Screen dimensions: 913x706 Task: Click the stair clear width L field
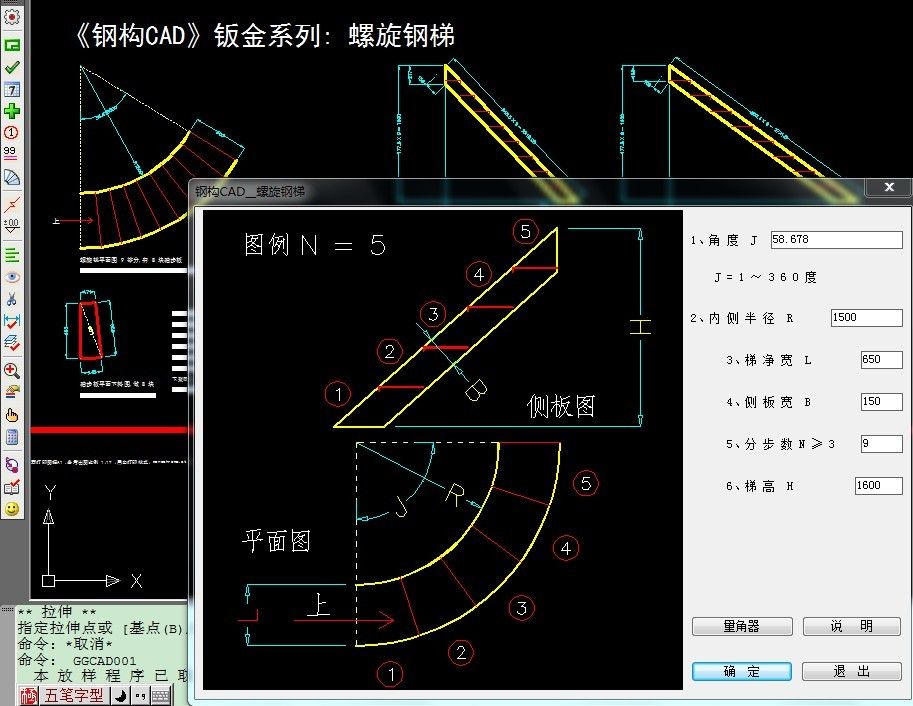click(x=882, y=359)
